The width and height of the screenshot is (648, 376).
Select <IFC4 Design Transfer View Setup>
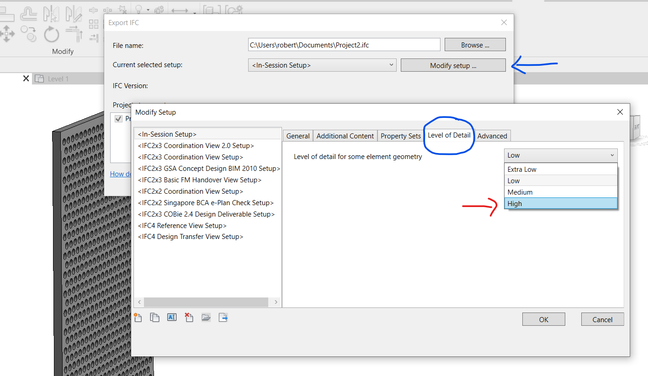tap(190, 236)
